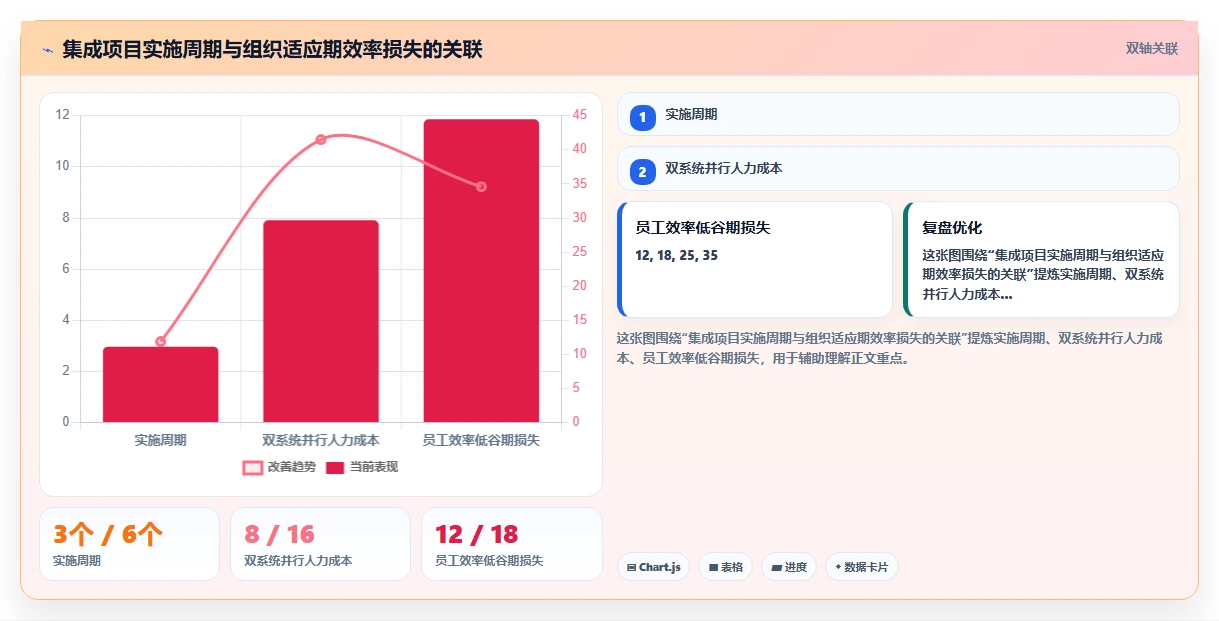Click x-axis label 实施周期

coord(160,439)
